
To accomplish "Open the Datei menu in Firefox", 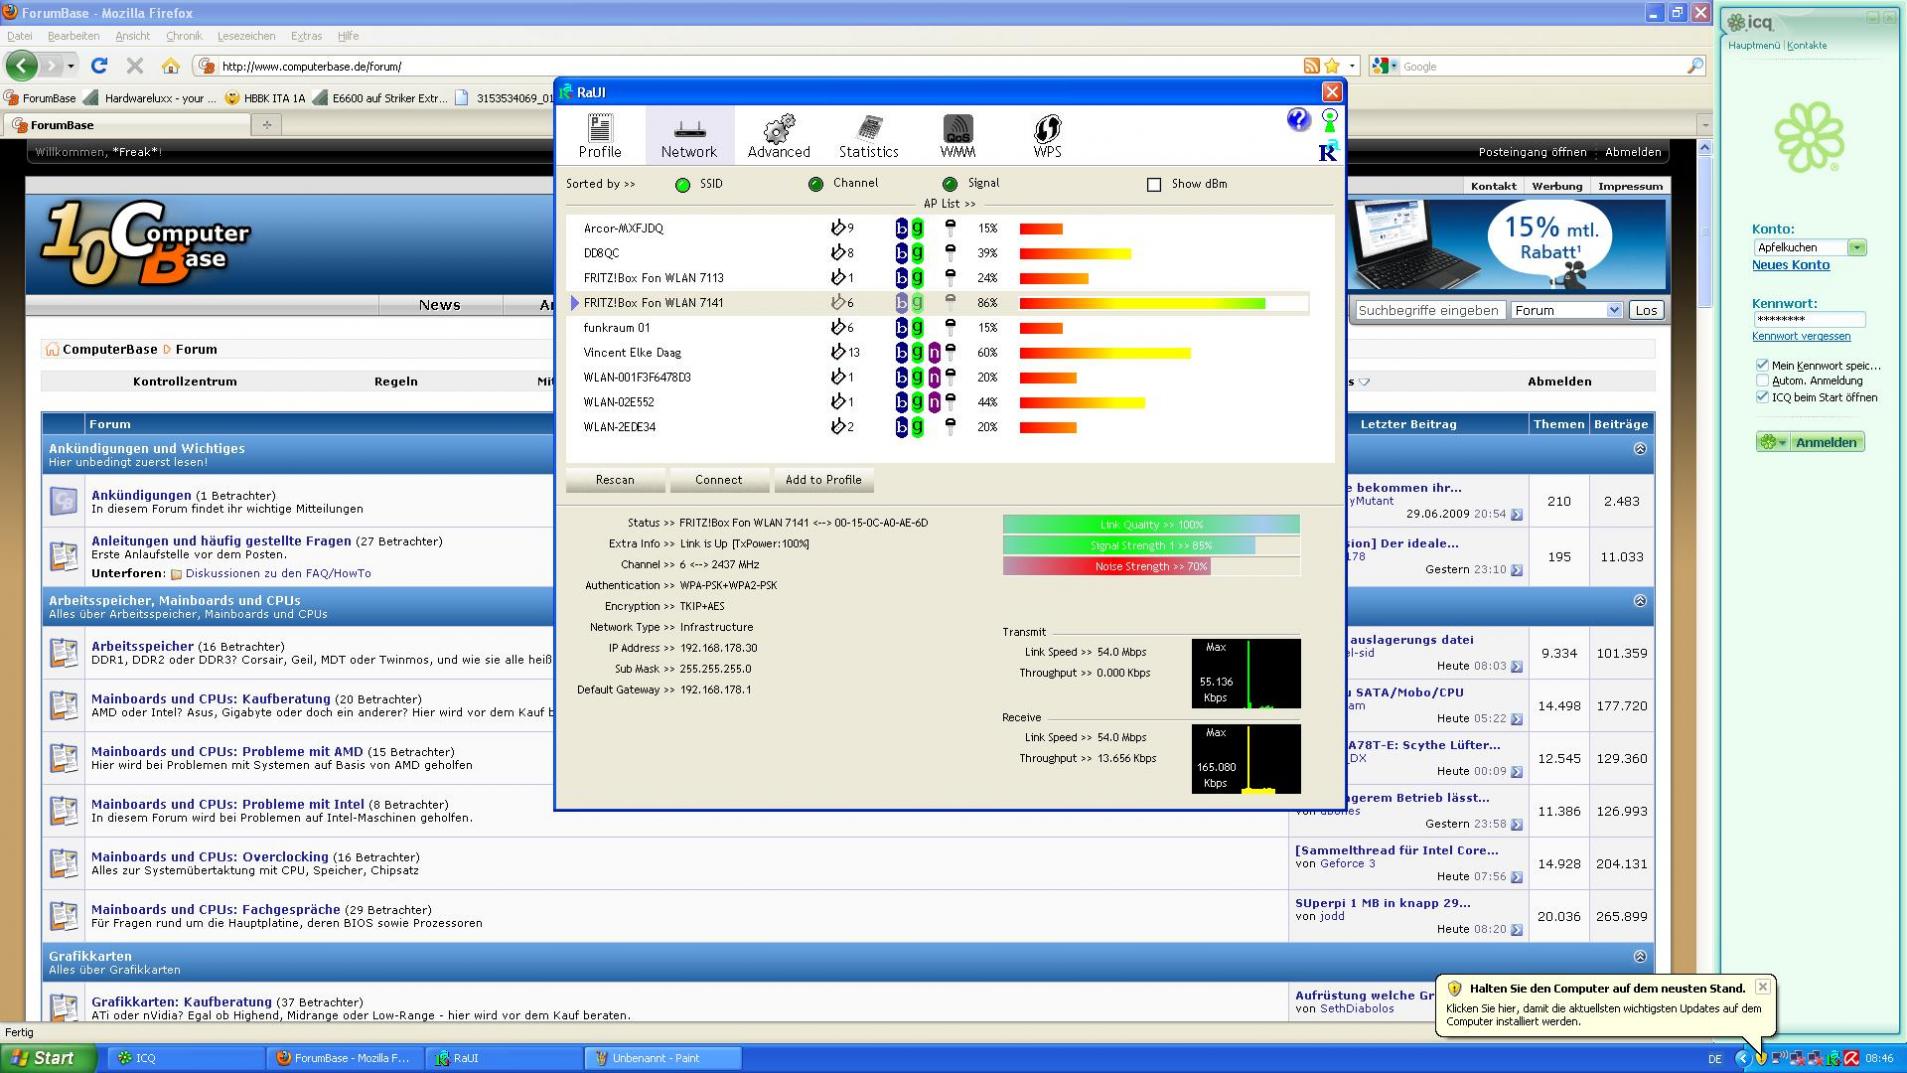I will click(x=19, y=36).
